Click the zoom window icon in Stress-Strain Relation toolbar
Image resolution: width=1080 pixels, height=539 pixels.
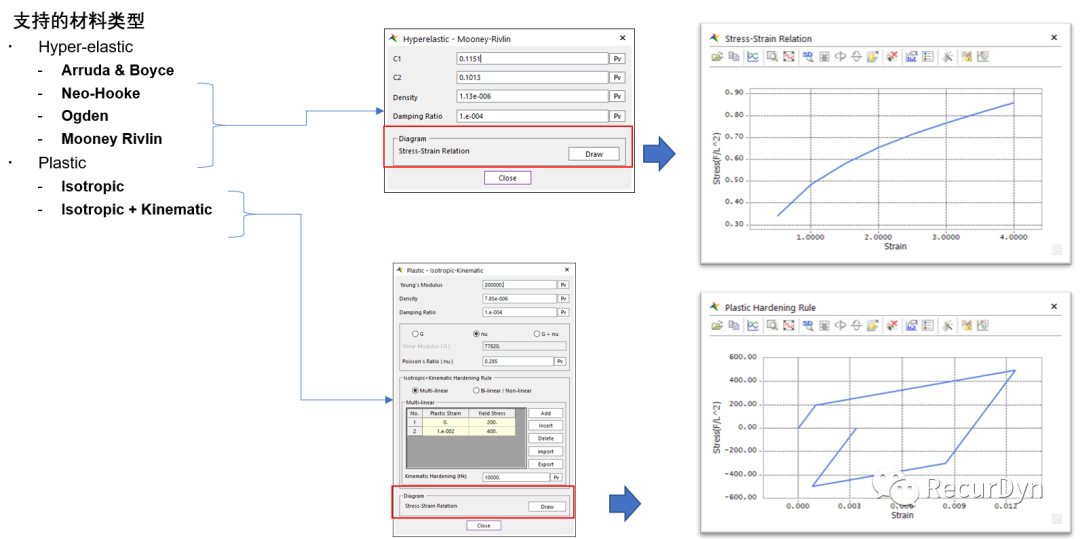(x=772, y=57)
